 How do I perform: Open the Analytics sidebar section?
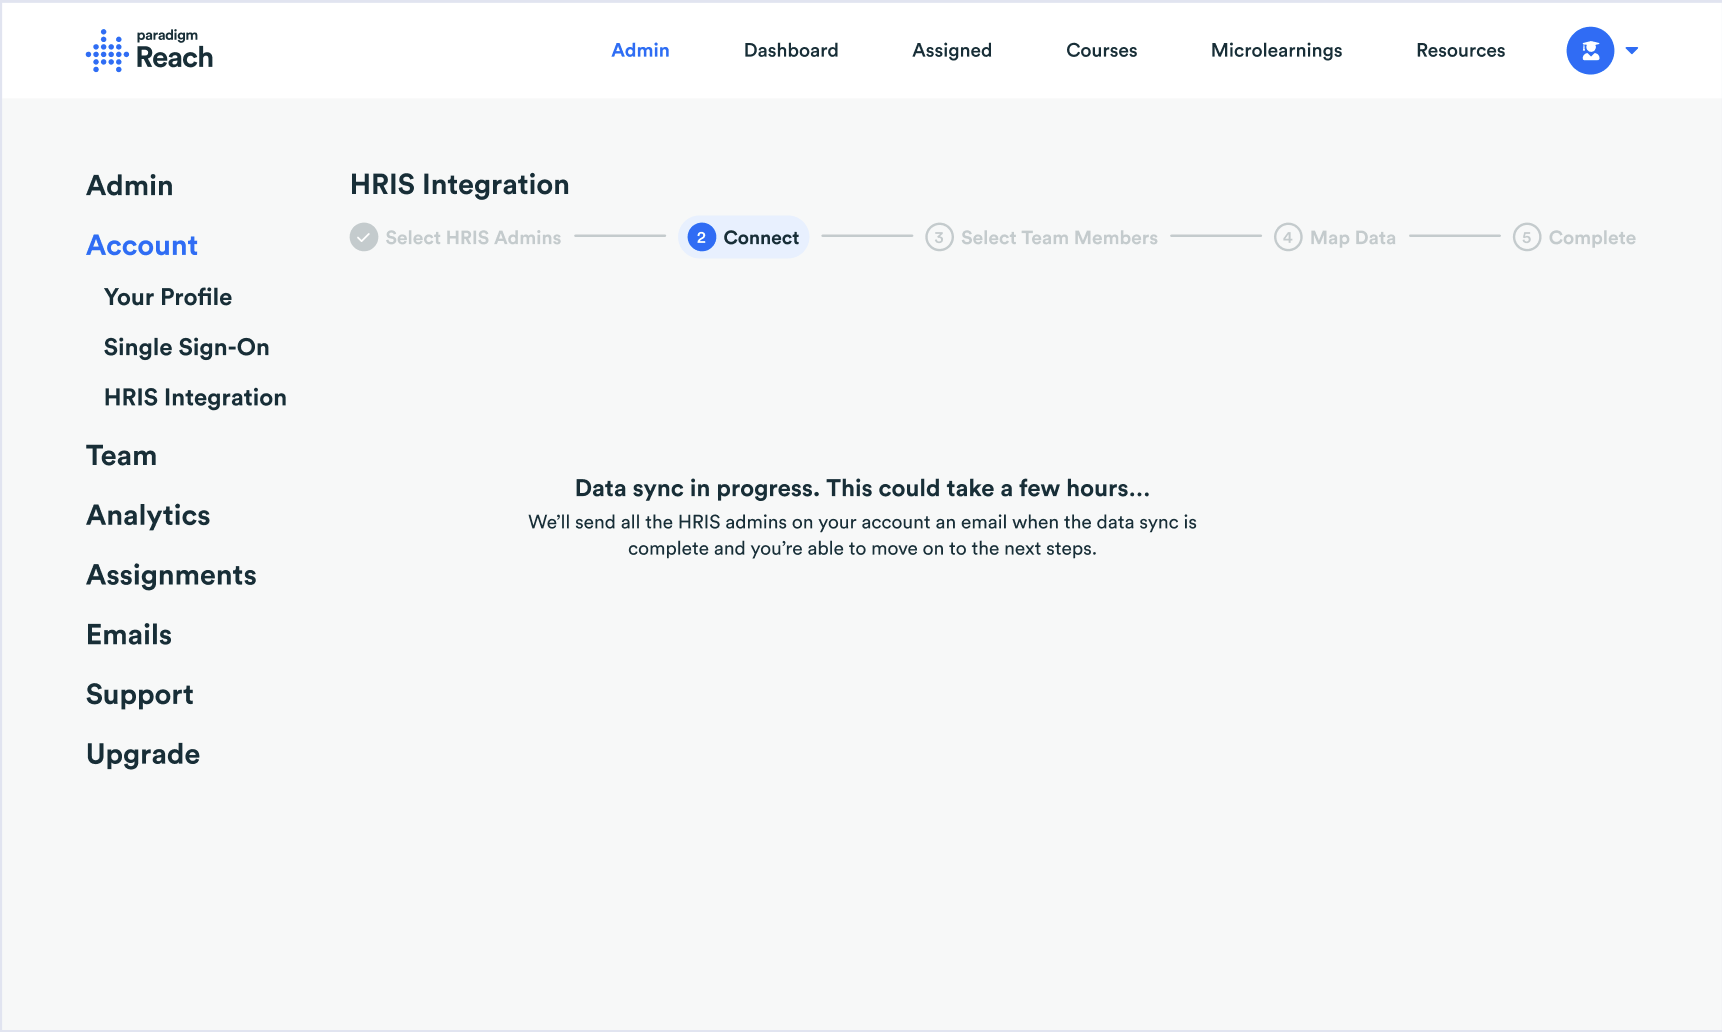click(x=148, y=516)
